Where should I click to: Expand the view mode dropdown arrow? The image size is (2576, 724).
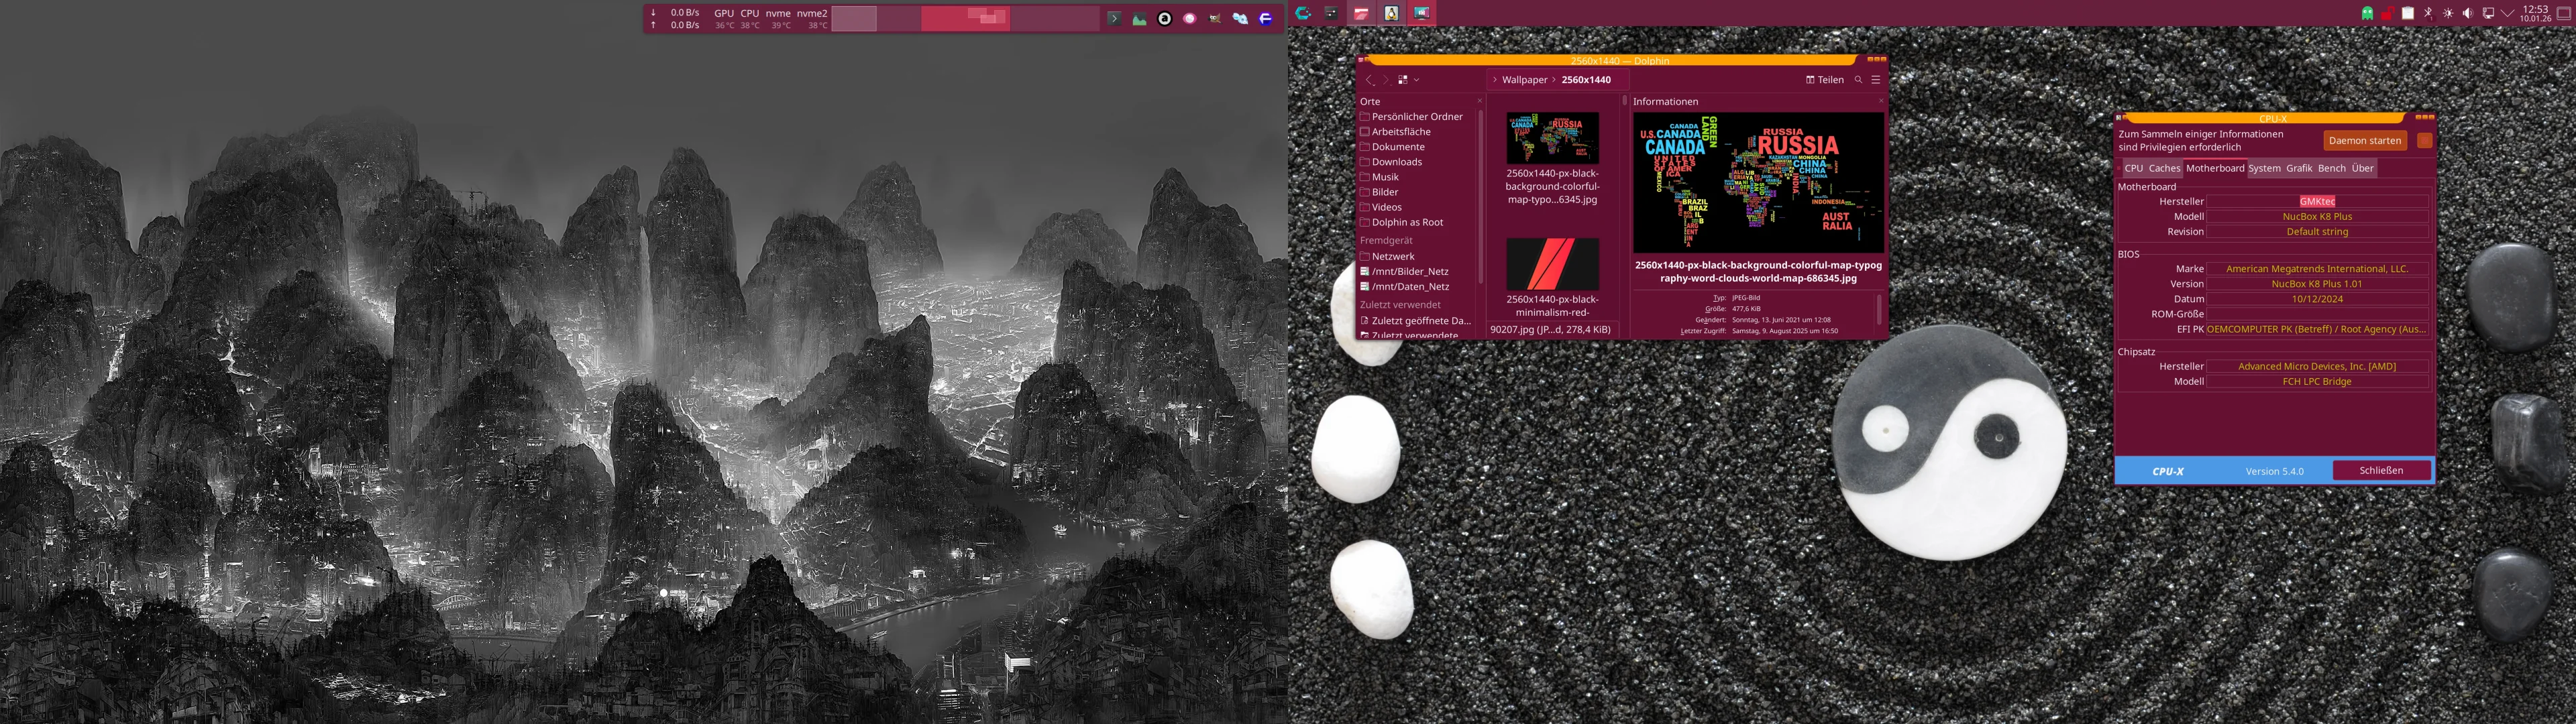pos(1417,80)
